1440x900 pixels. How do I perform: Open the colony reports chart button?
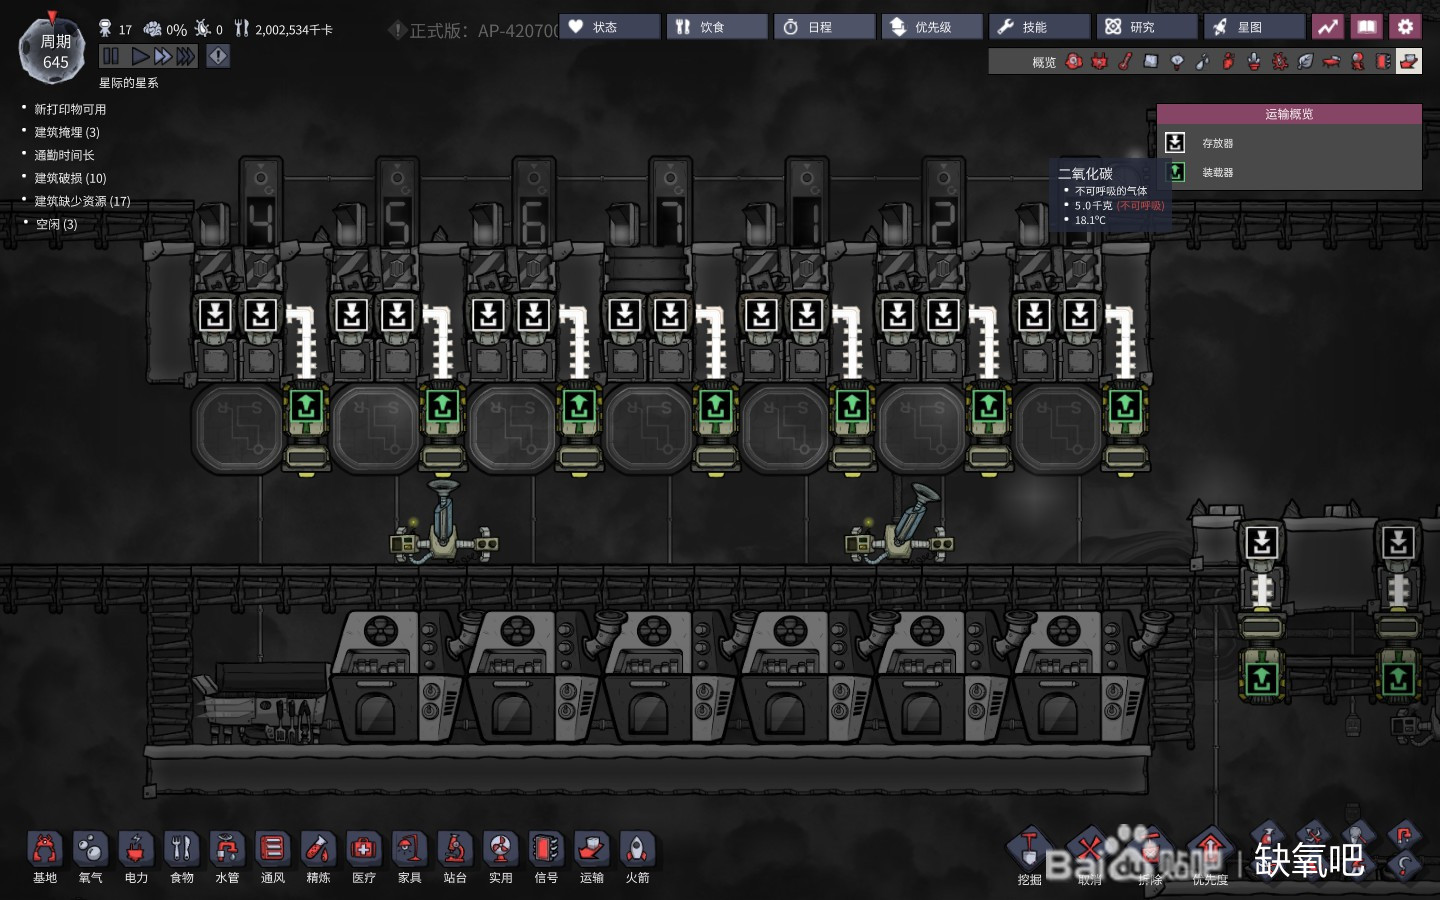[1328, 27]
